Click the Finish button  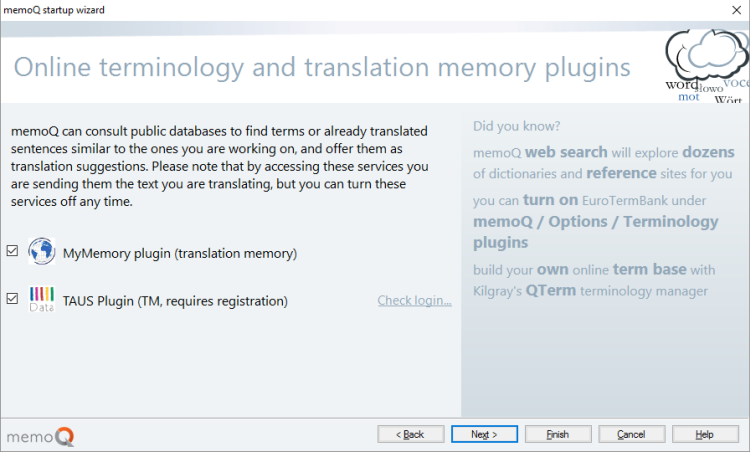coord(558,434)
